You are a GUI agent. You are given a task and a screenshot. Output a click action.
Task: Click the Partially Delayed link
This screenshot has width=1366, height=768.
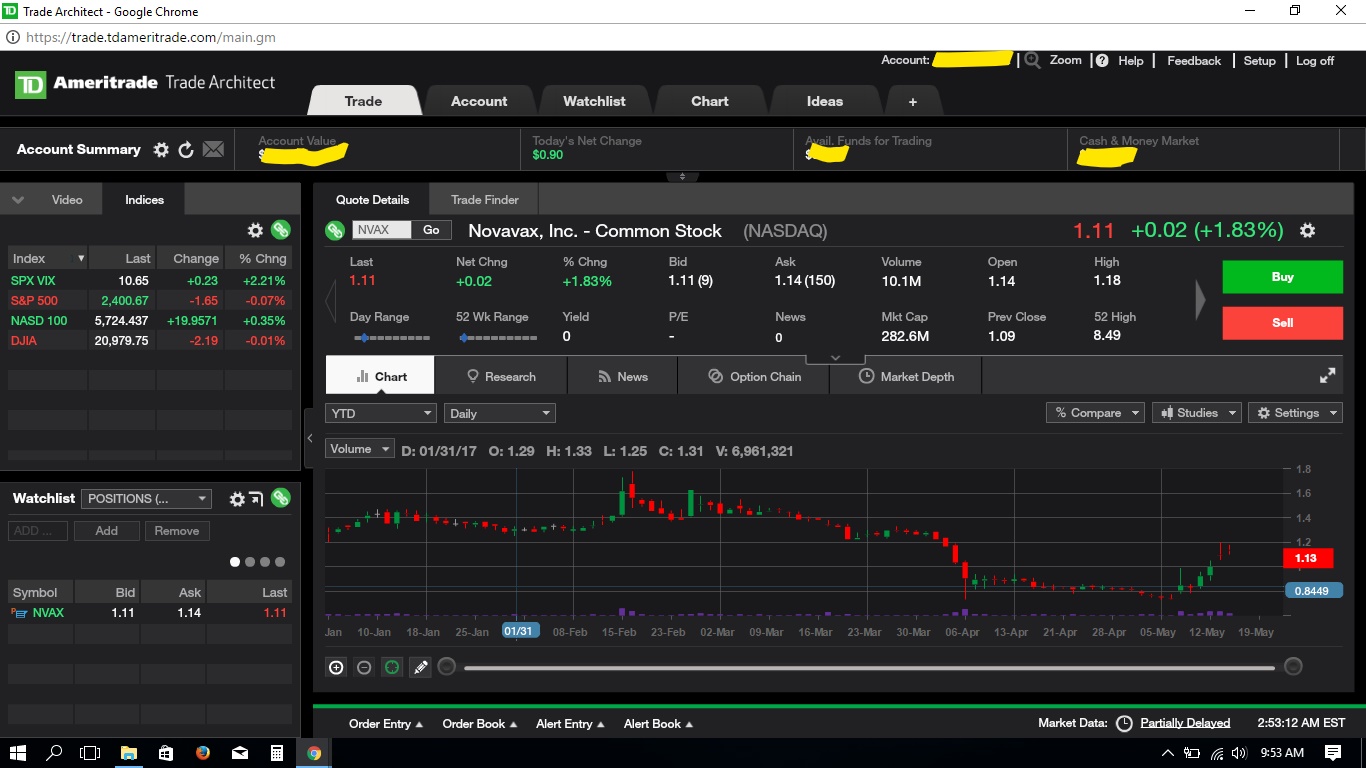[1185, 723]
